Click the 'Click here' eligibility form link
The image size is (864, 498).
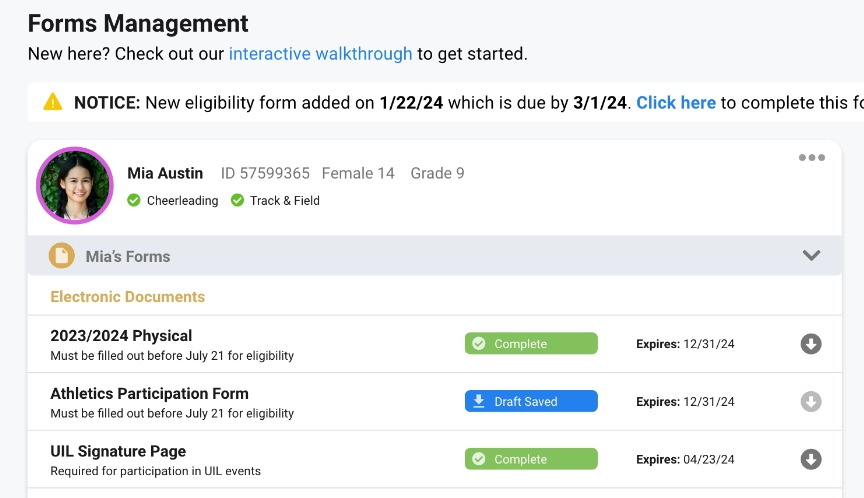(676, 103)
